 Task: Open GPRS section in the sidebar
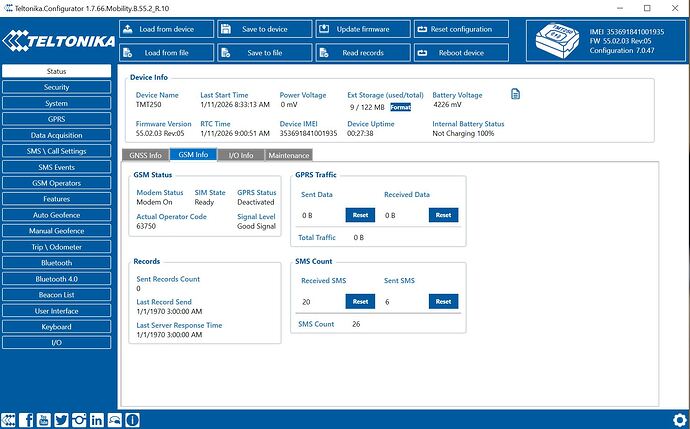coord(56,119)
